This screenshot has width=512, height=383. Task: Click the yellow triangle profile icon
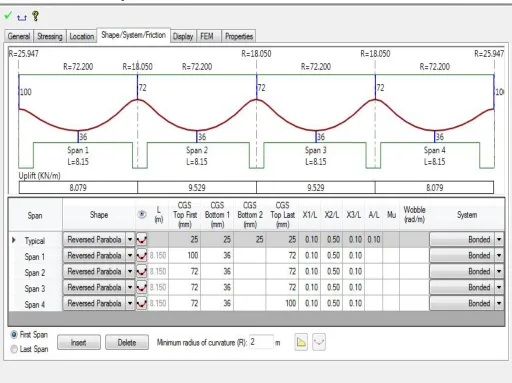click(301, 342)
